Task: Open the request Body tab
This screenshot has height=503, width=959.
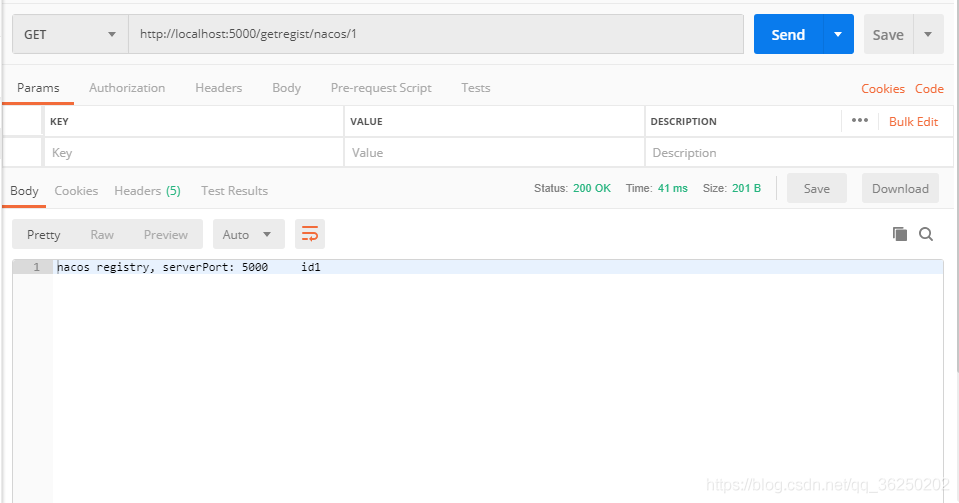Action: 286,88
